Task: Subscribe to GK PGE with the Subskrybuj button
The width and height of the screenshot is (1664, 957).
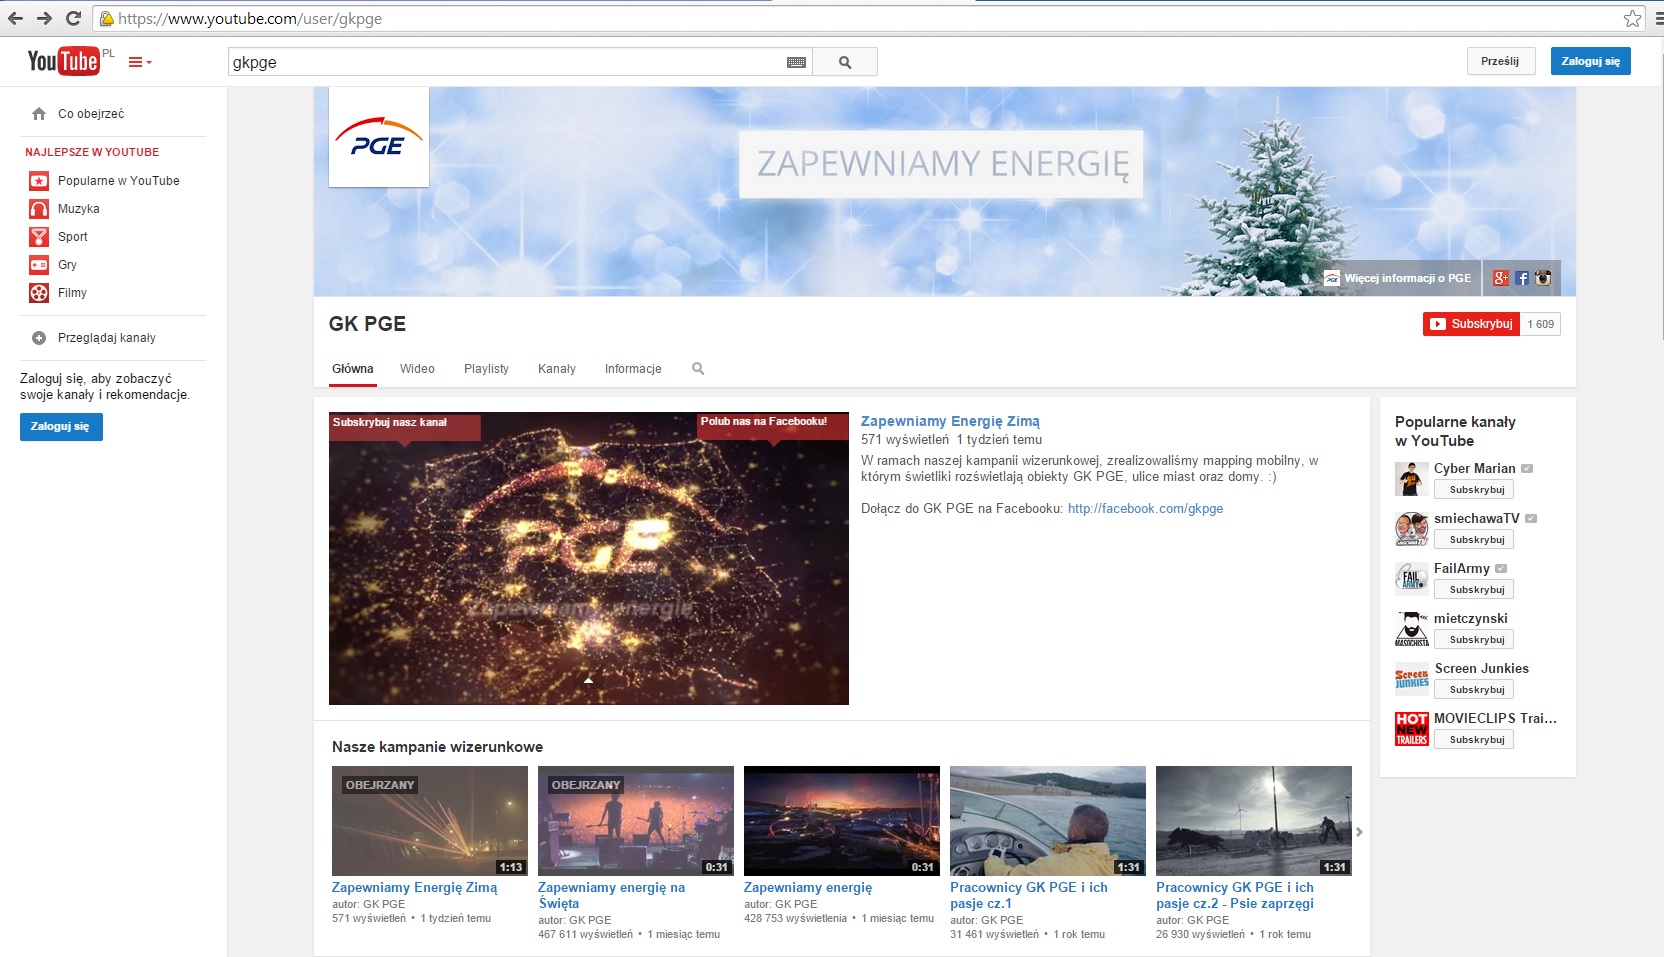Action: click(x=1471, y=324)
